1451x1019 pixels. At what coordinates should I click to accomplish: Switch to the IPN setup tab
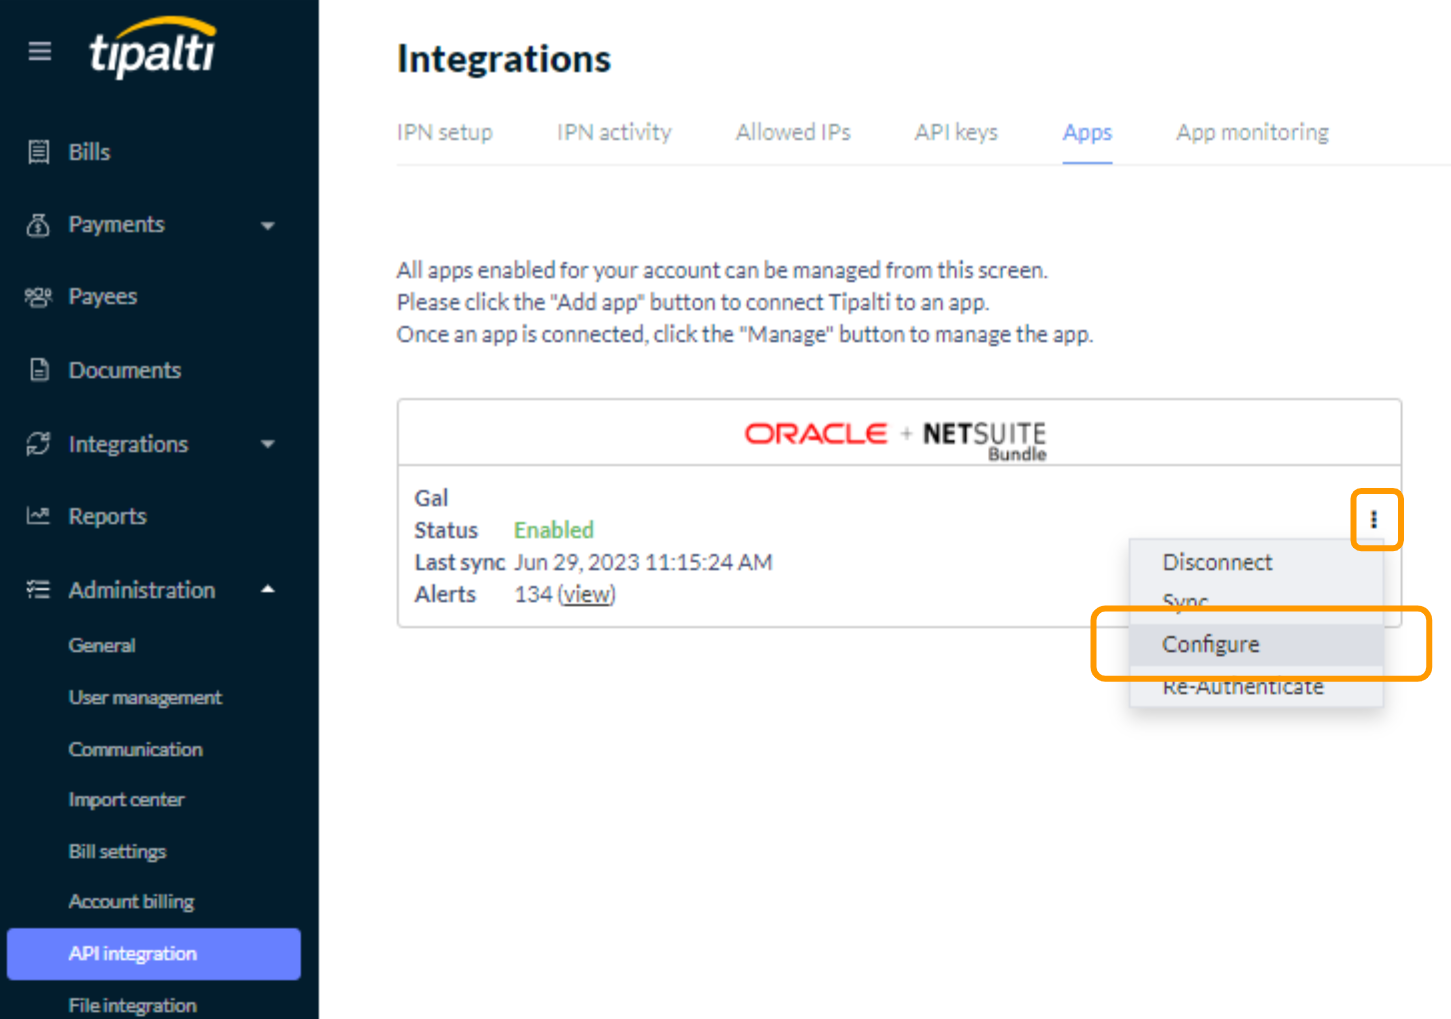445,132
